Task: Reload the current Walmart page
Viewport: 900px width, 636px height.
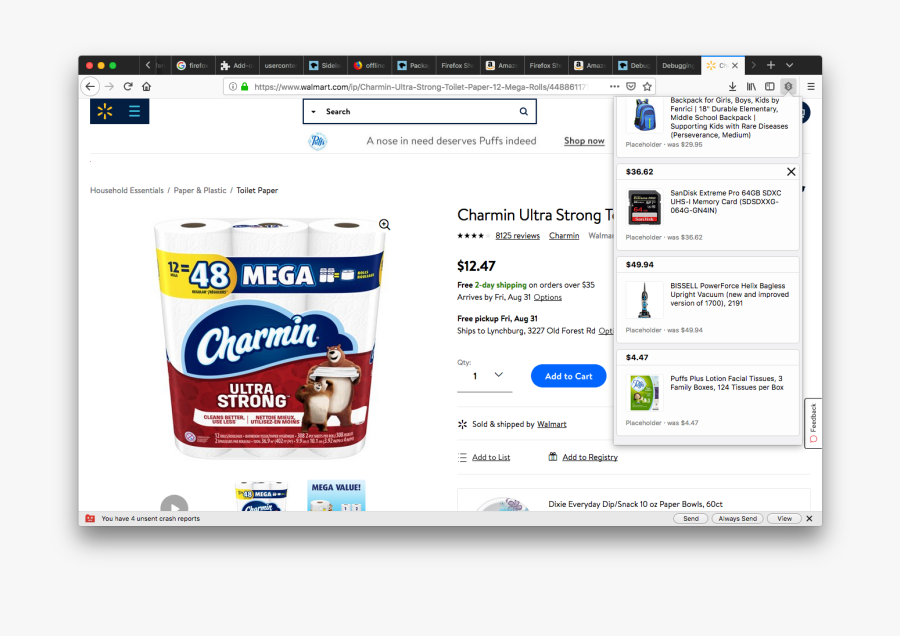Action: click(x=128, y=87)
